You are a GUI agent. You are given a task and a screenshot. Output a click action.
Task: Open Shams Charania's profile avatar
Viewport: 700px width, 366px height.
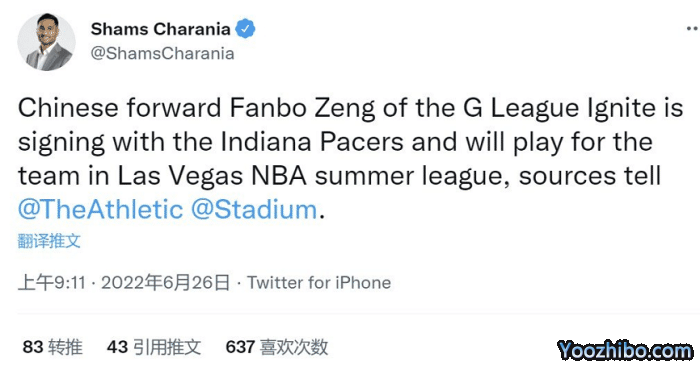[x=46, y=42]
